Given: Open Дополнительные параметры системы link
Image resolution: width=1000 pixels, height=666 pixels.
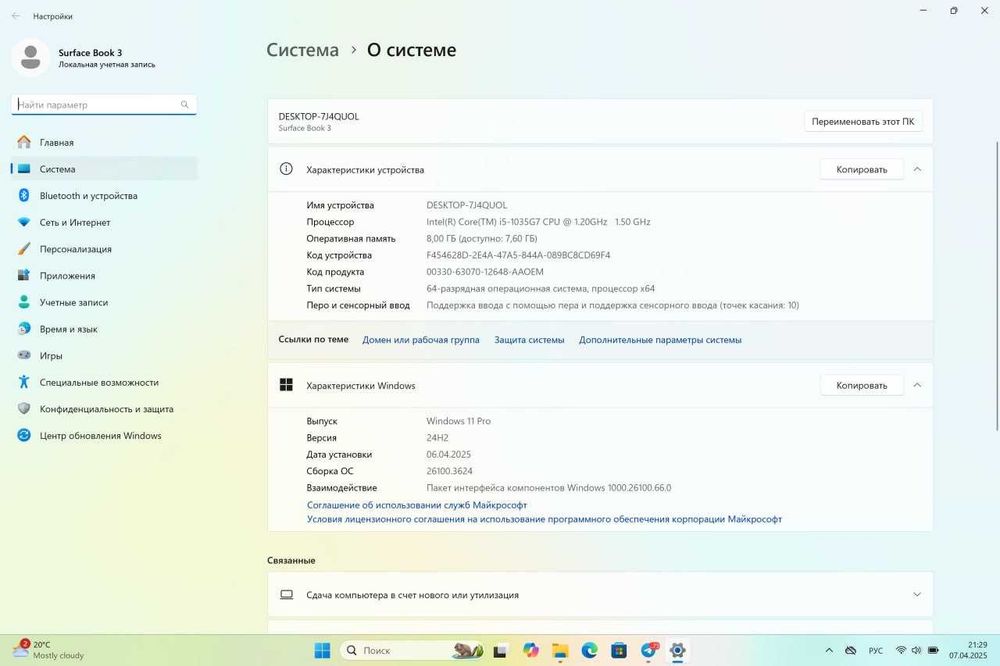Looking at the screenshot, I should [x=660, y=340].
